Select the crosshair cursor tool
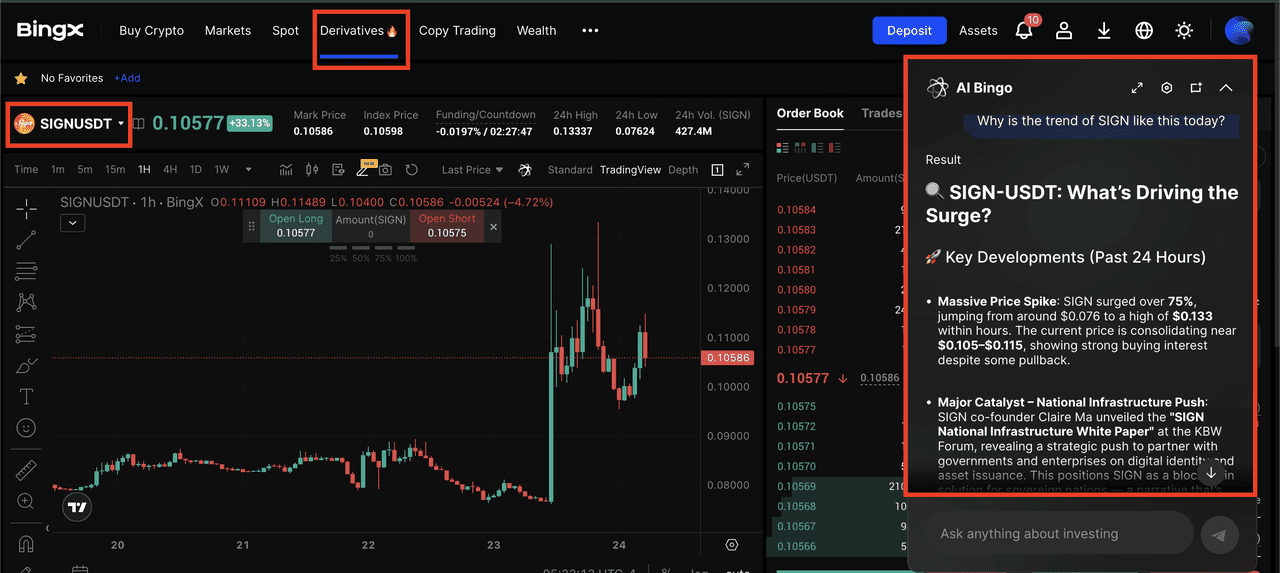The width and height of the screenshot is (1280, 573). click(27, 209)
